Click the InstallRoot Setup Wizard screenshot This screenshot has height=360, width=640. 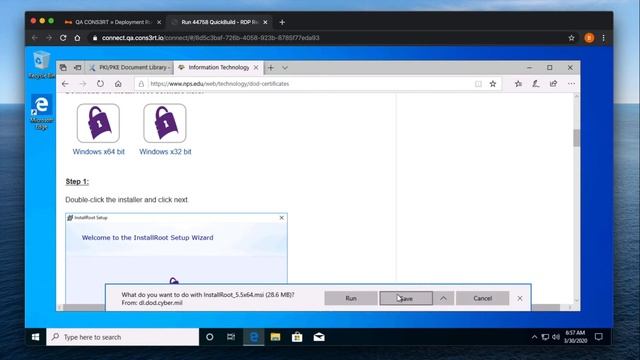tap(176, 248)
